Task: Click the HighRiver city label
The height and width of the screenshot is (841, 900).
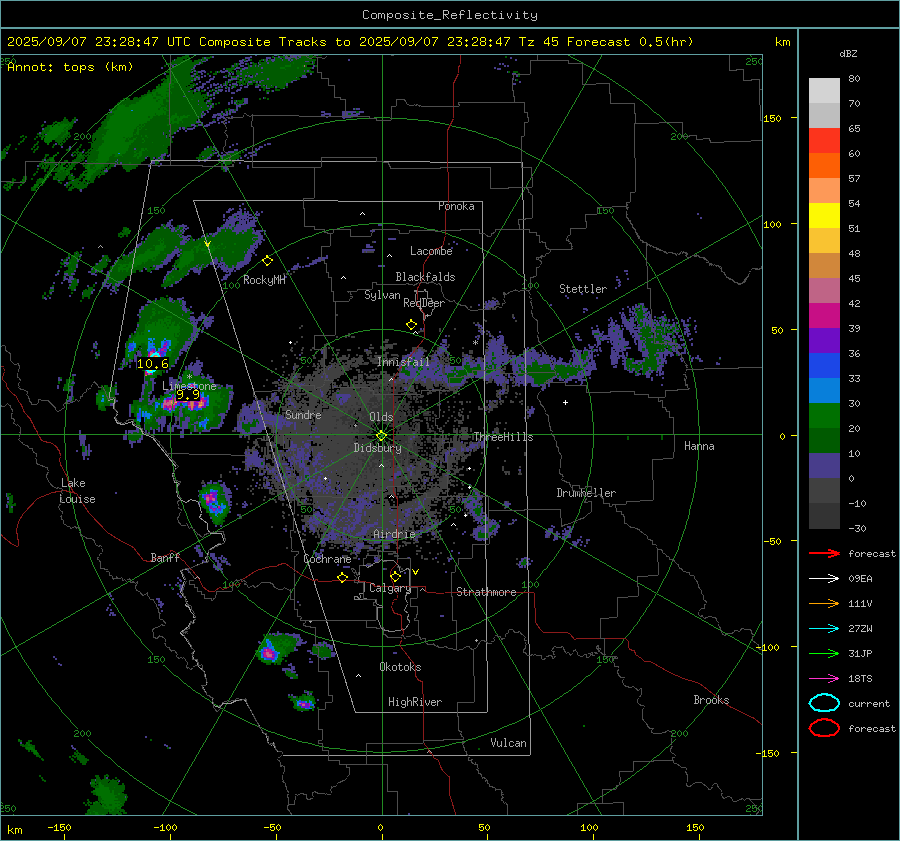Action: pyautogui.click(x=415, y=702)
